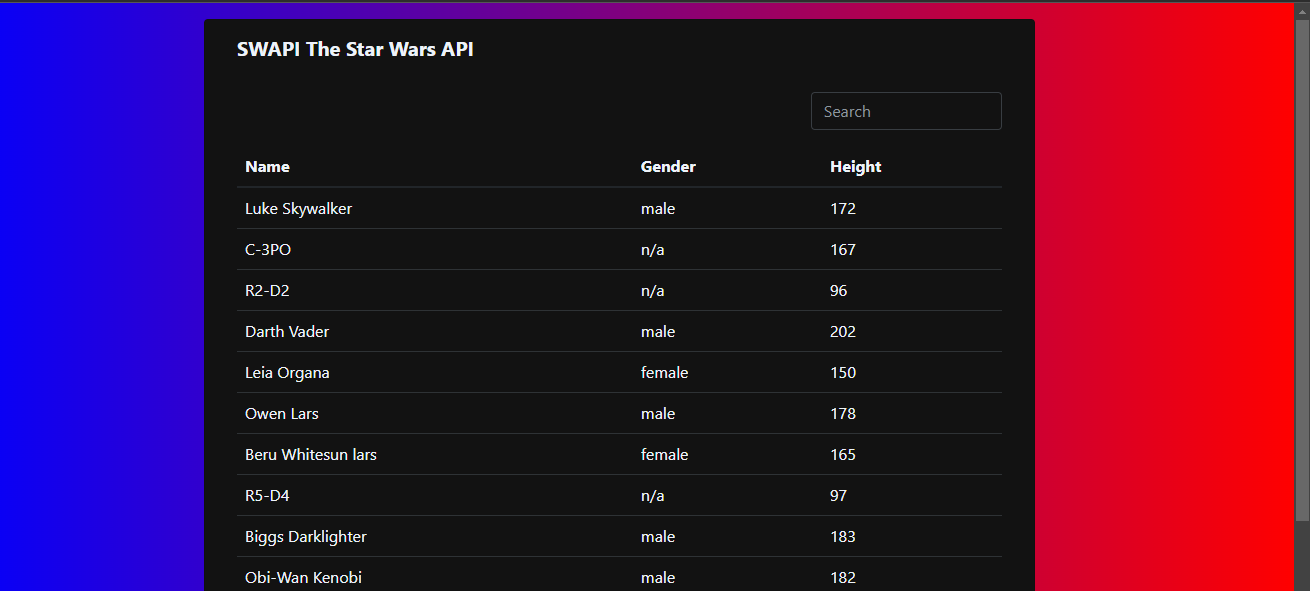Select the C-3PO name cell
1310x591 pixels.
268,250
